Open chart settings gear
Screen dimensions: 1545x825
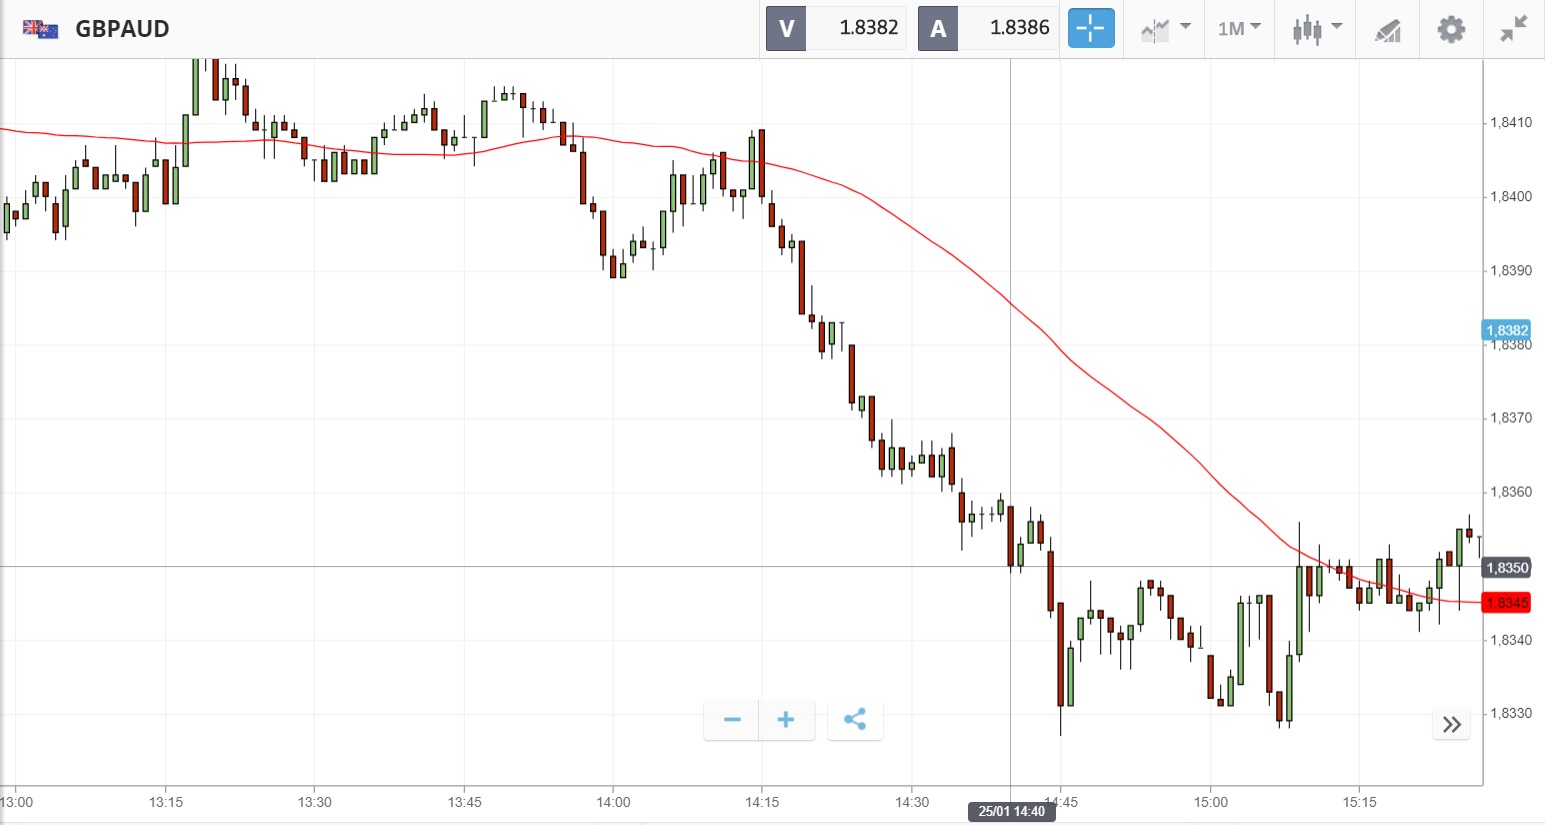[x=1451, y=28]
